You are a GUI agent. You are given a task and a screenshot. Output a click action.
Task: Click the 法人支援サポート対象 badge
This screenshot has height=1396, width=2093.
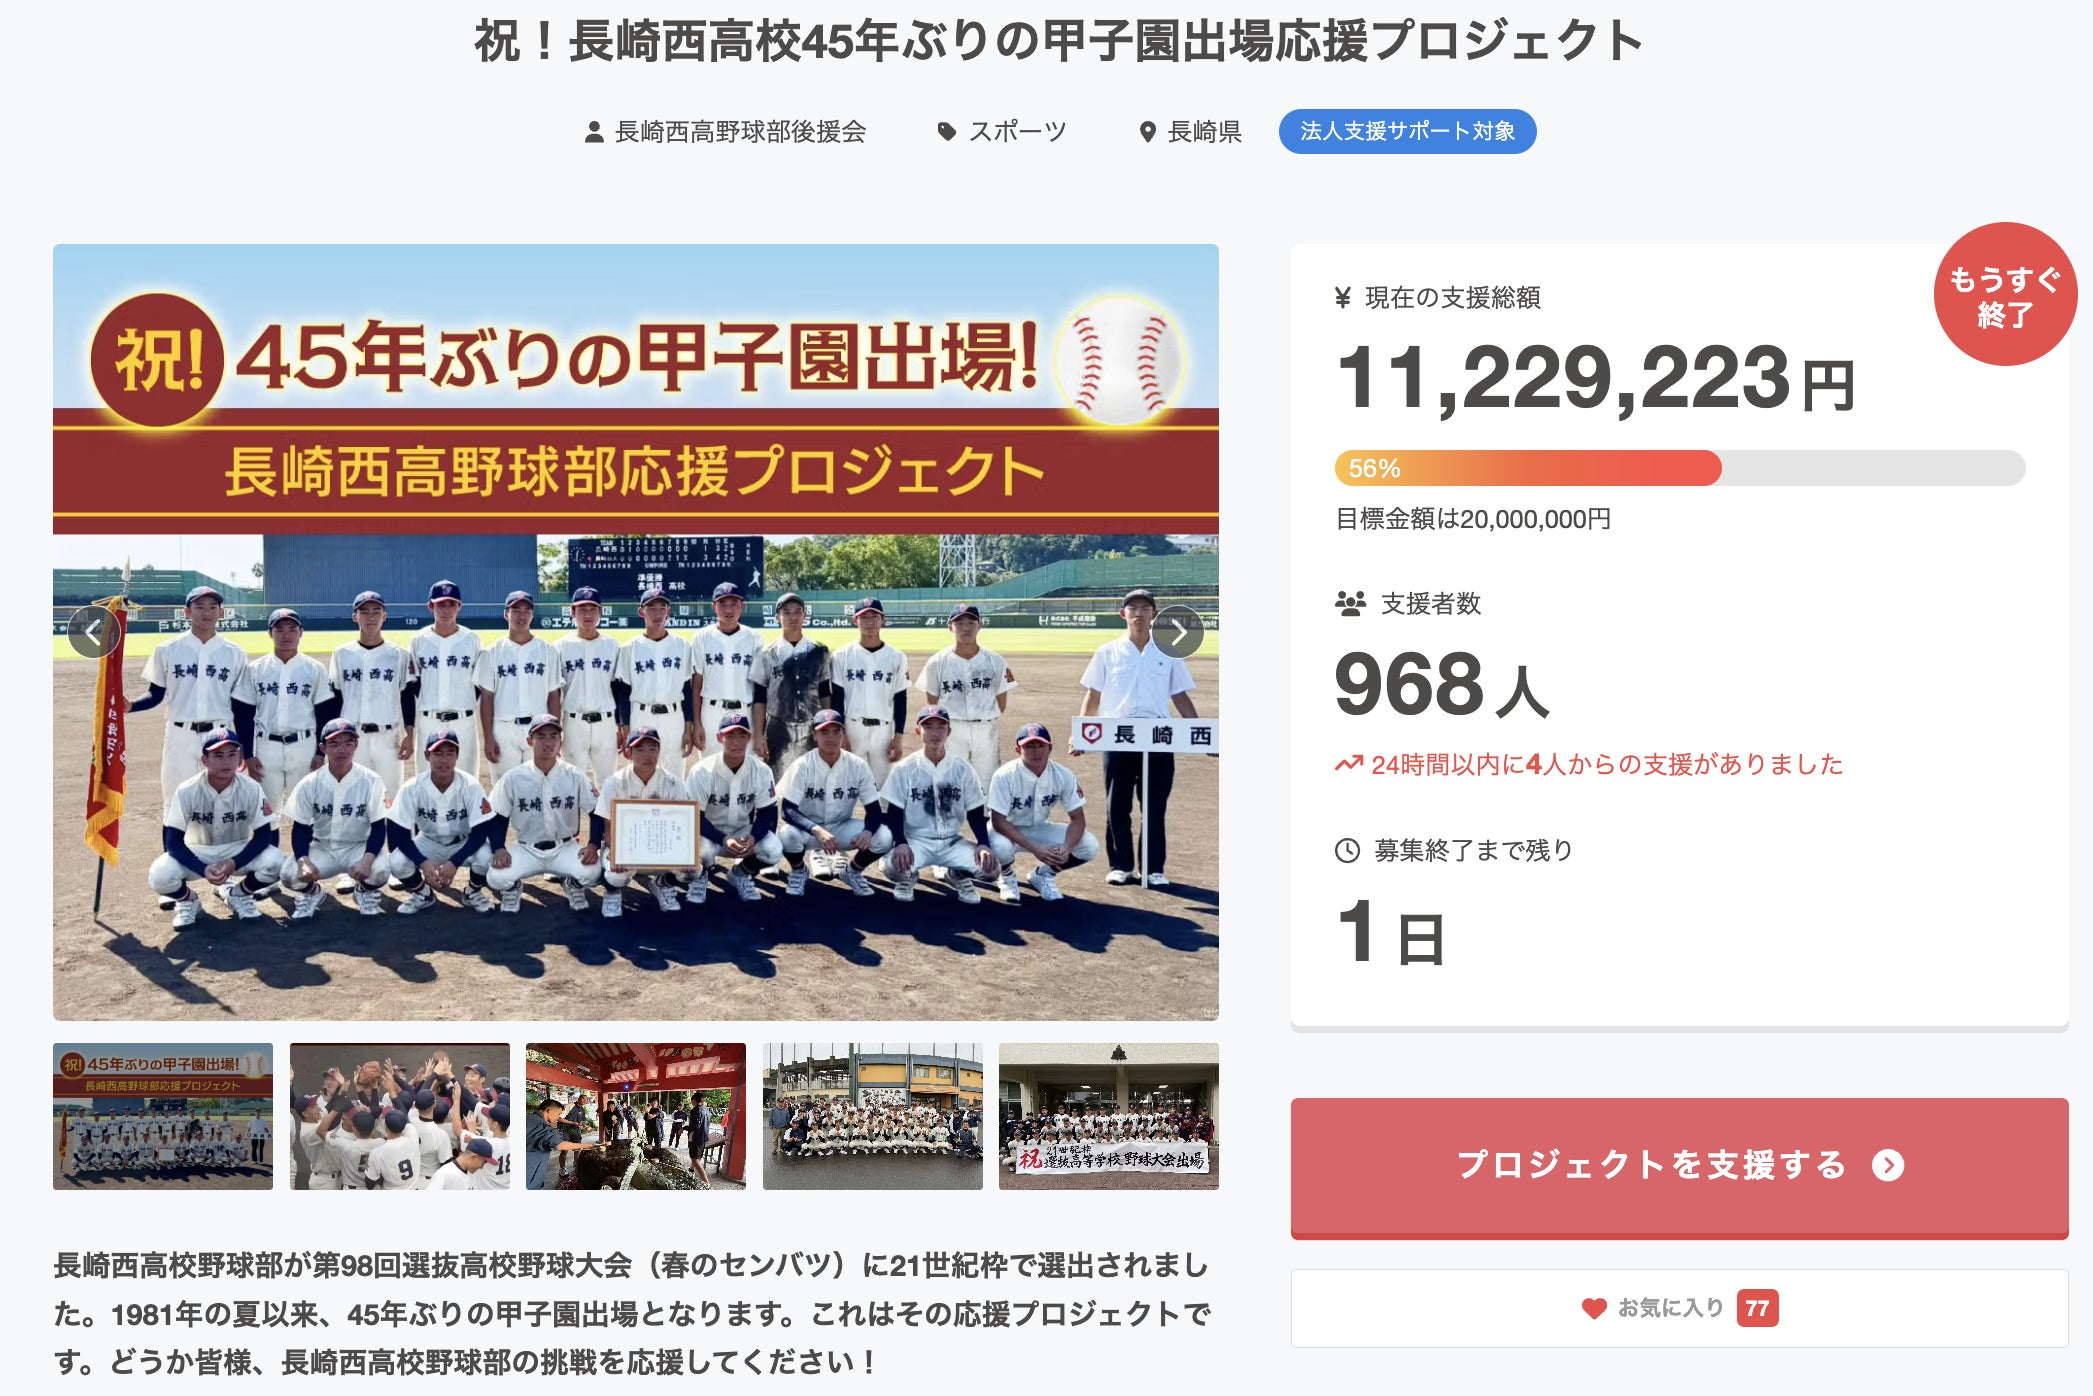tap(1407, 131)
